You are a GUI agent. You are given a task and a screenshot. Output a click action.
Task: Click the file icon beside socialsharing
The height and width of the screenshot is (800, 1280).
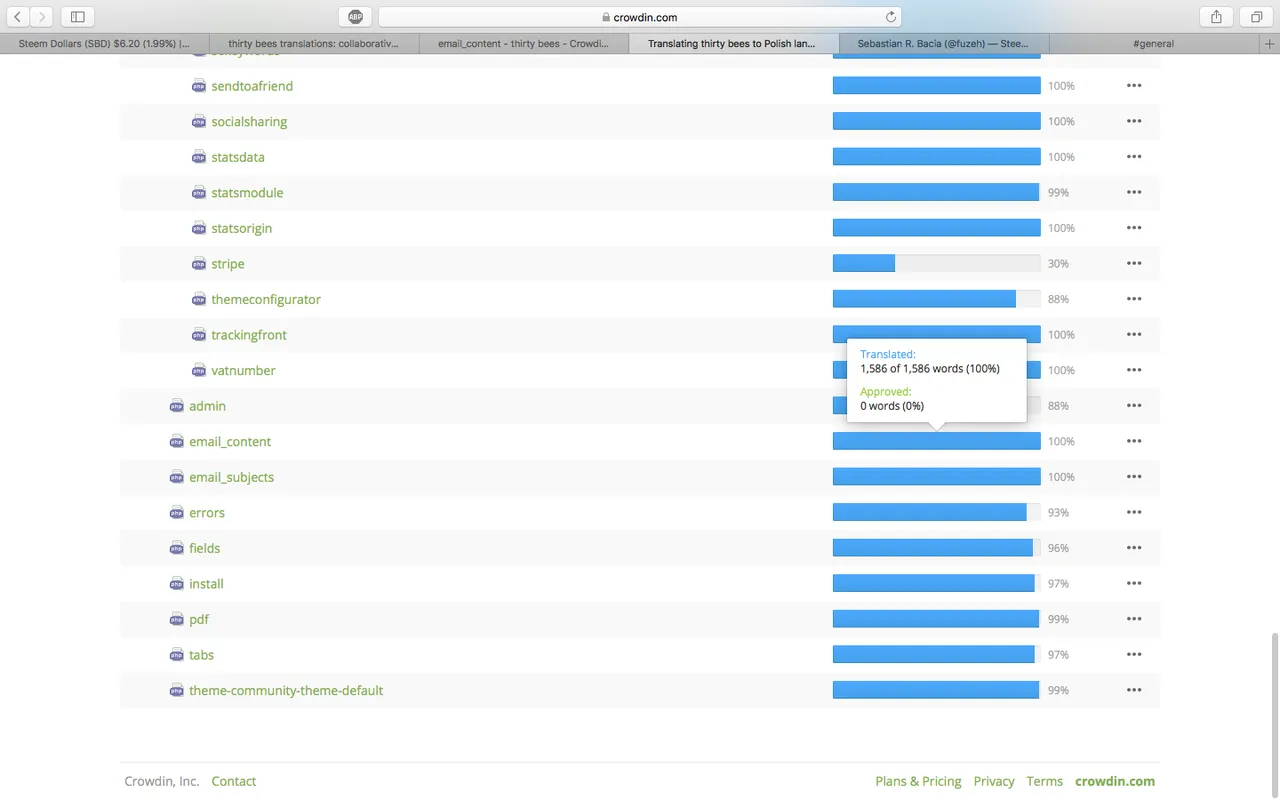(198, 121)
